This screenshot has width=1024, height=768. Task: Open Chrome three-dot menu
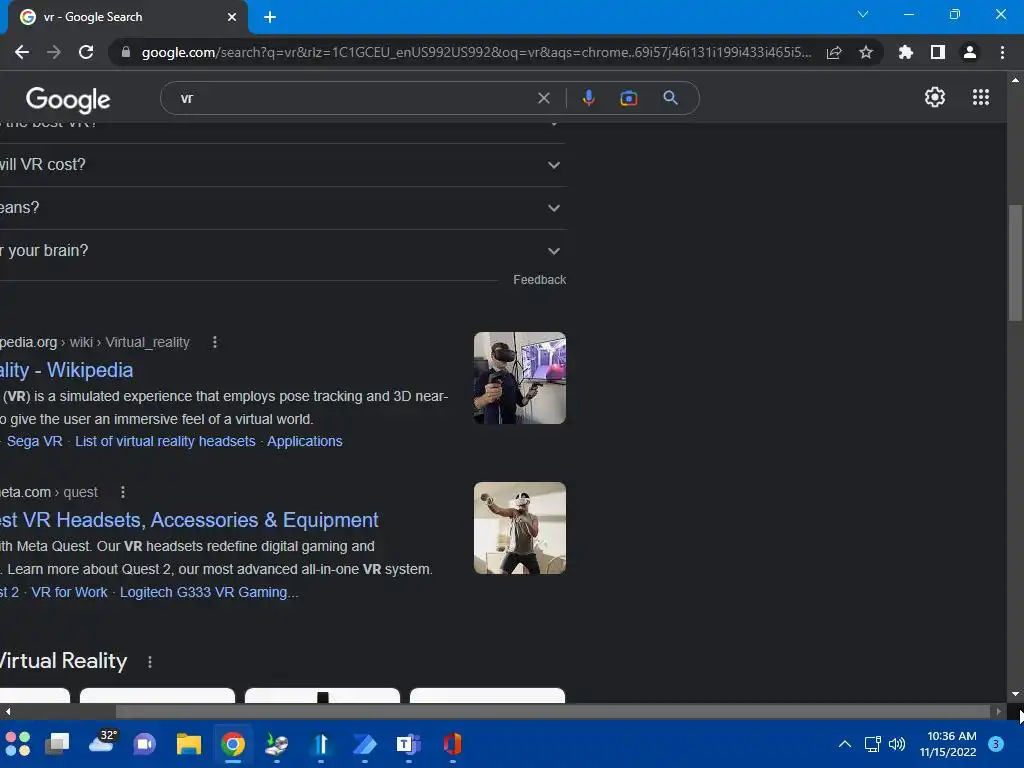click(x=1002, y=52)
